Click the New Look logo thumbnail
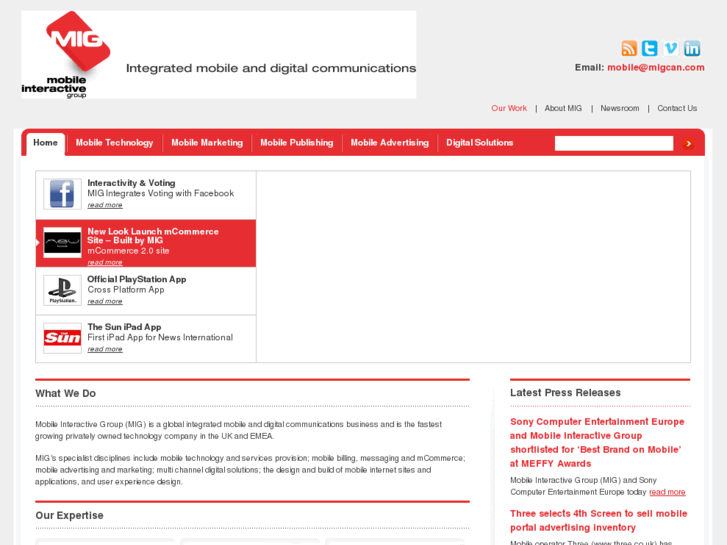The height and width of the screenshot is (545, 727). [62, 243]
